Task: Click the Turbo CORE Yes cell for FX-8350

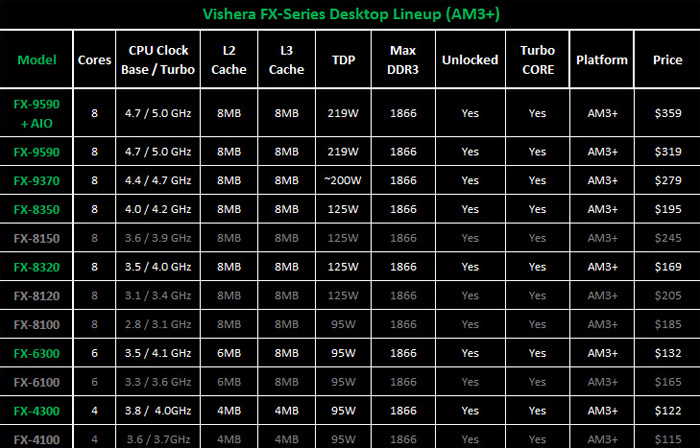Action: 538,209
